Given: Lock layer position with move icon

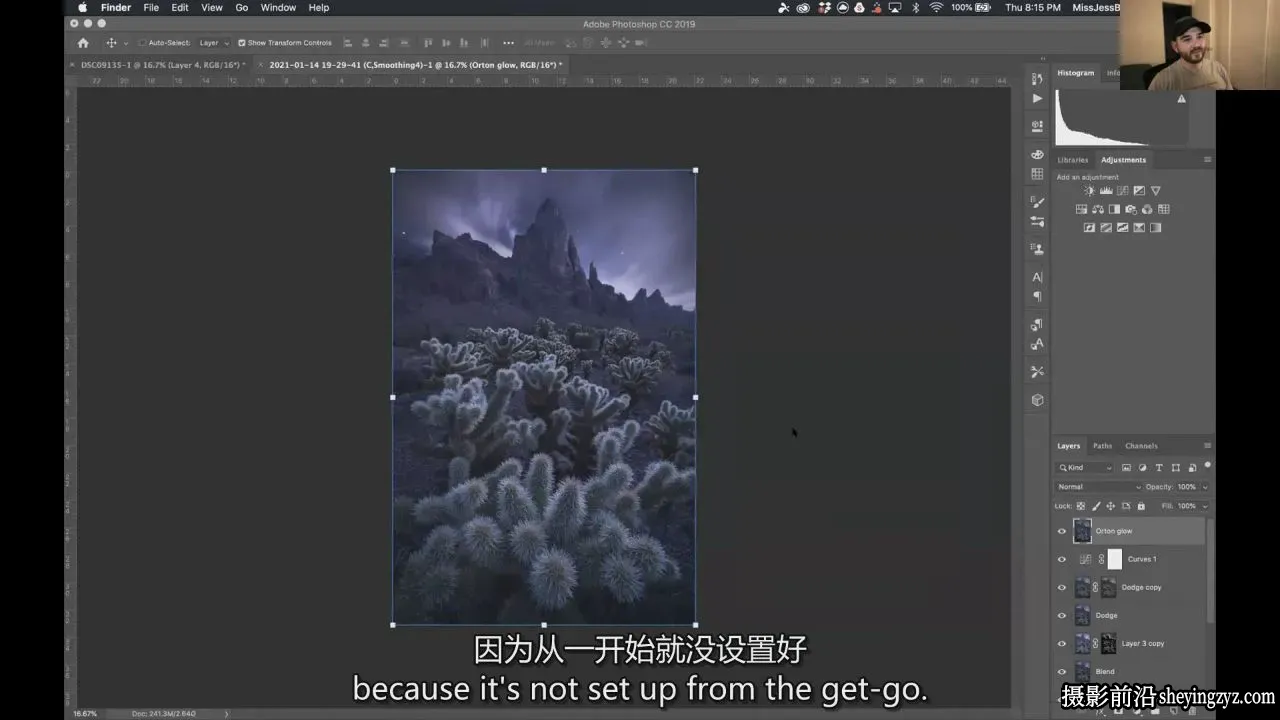Looking at the screenshot, I should (1111, 506).
